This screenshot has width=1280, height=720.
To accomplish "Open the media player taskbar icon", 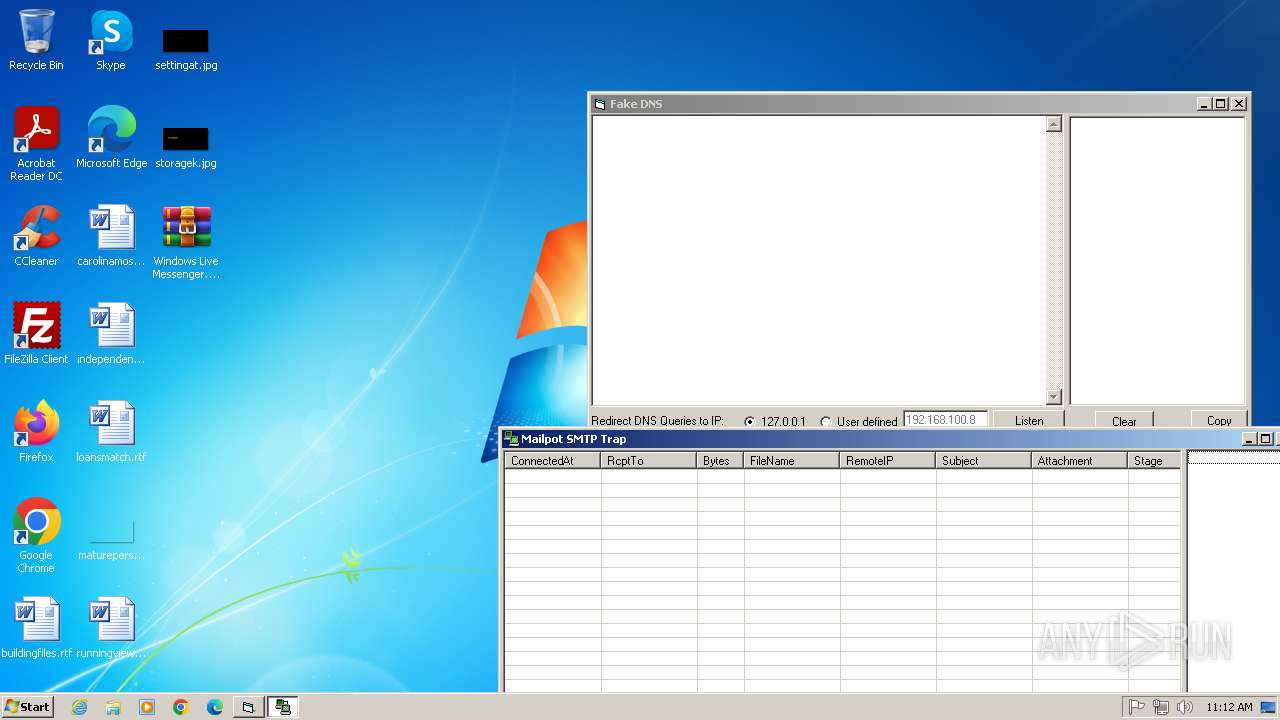I will (147, 707).
